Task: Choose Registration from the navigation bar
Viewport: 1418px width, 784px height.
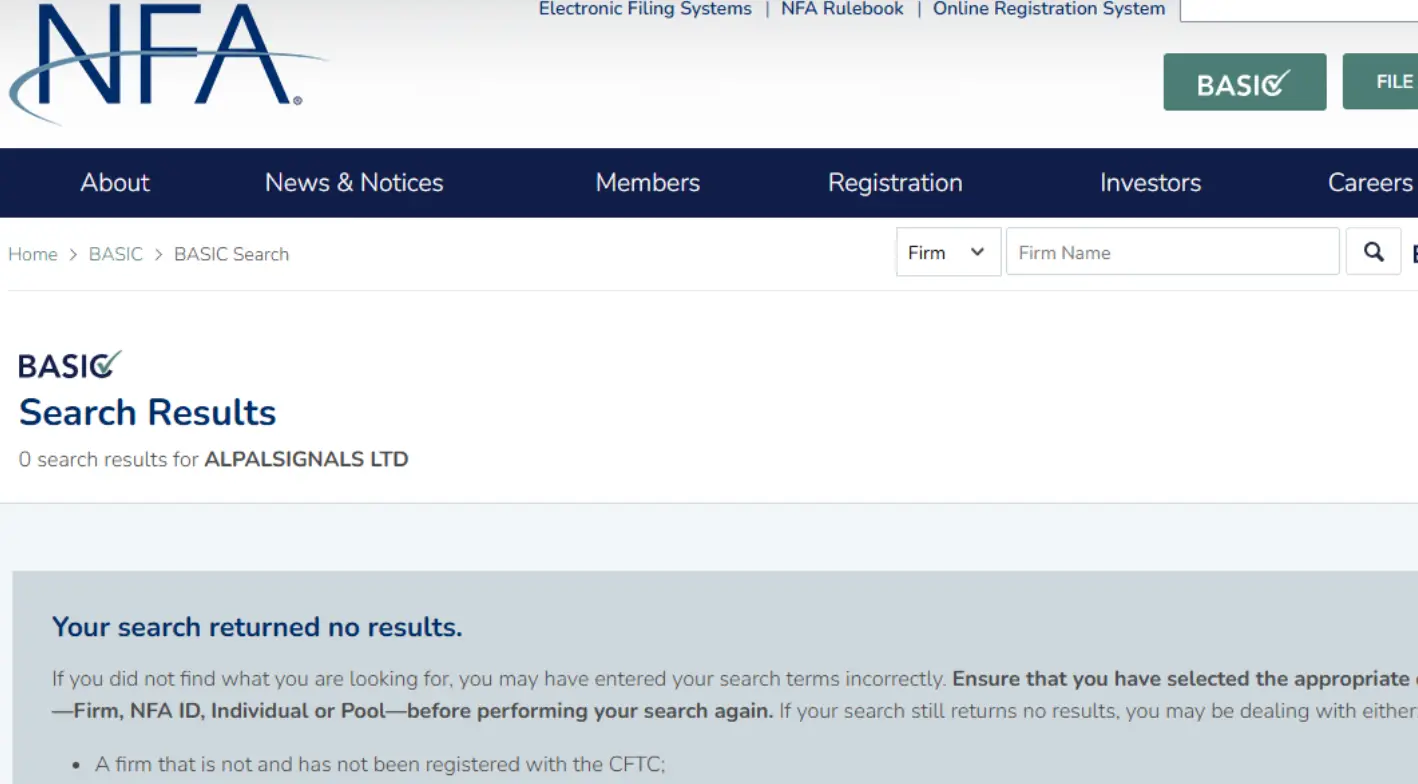Action: 895,183
